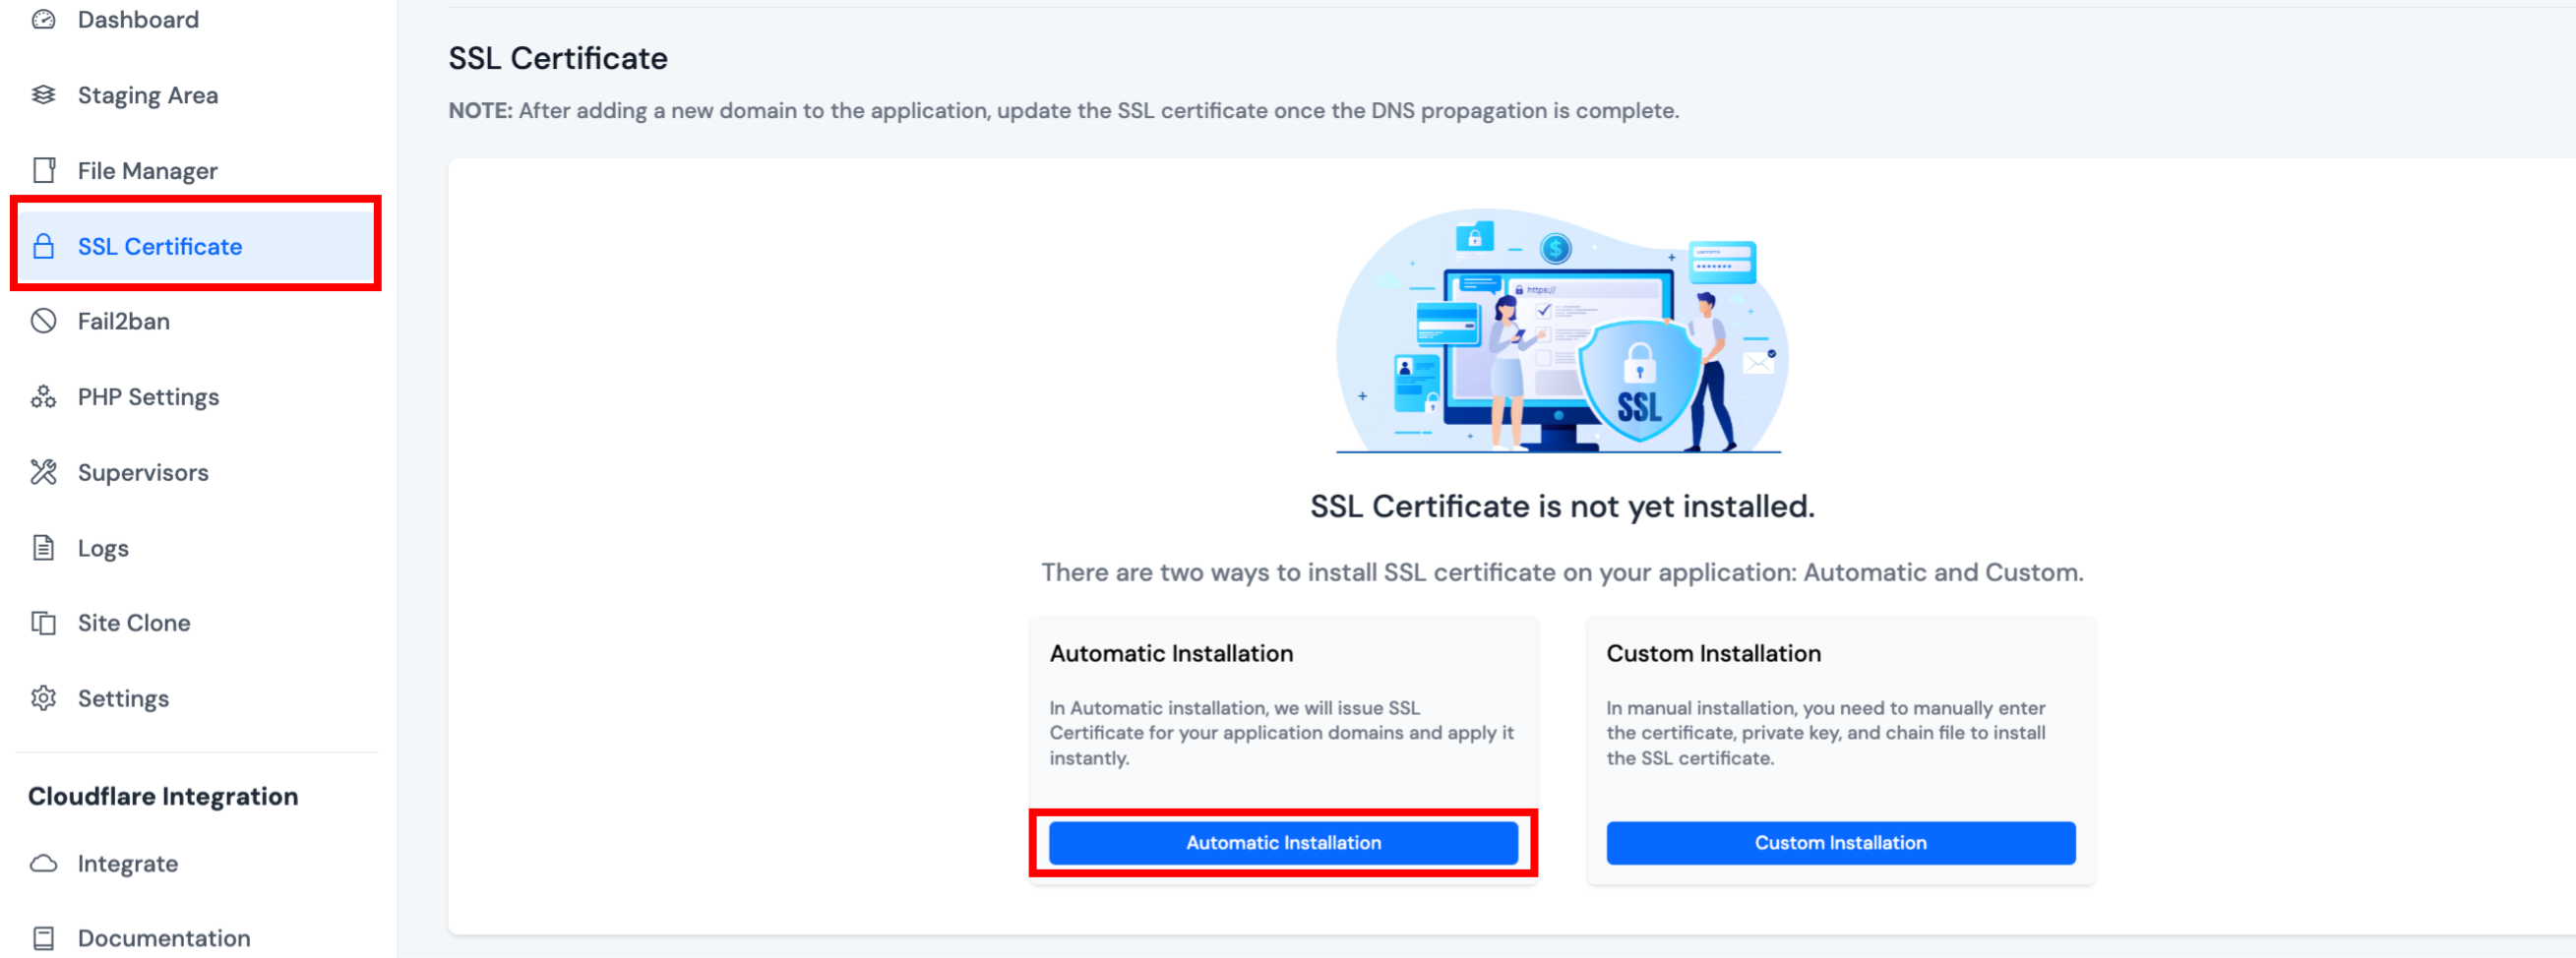Click the Site Clone copy icon
2576x958 pixels.
[x=43, y=623]
